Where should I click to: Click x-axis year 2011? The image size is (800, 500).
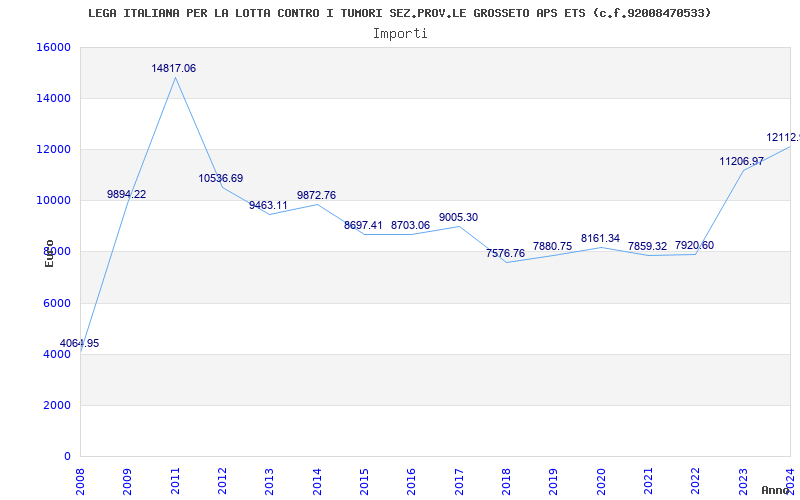point(175,482)
